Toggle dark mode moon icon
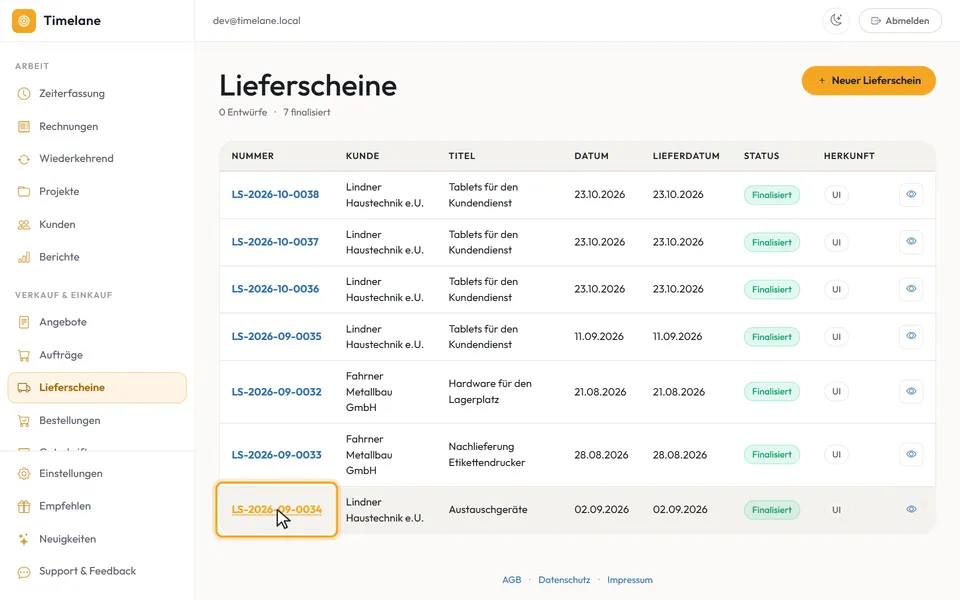Viewport: 960px width, 600px height. (x=836, y=20)
